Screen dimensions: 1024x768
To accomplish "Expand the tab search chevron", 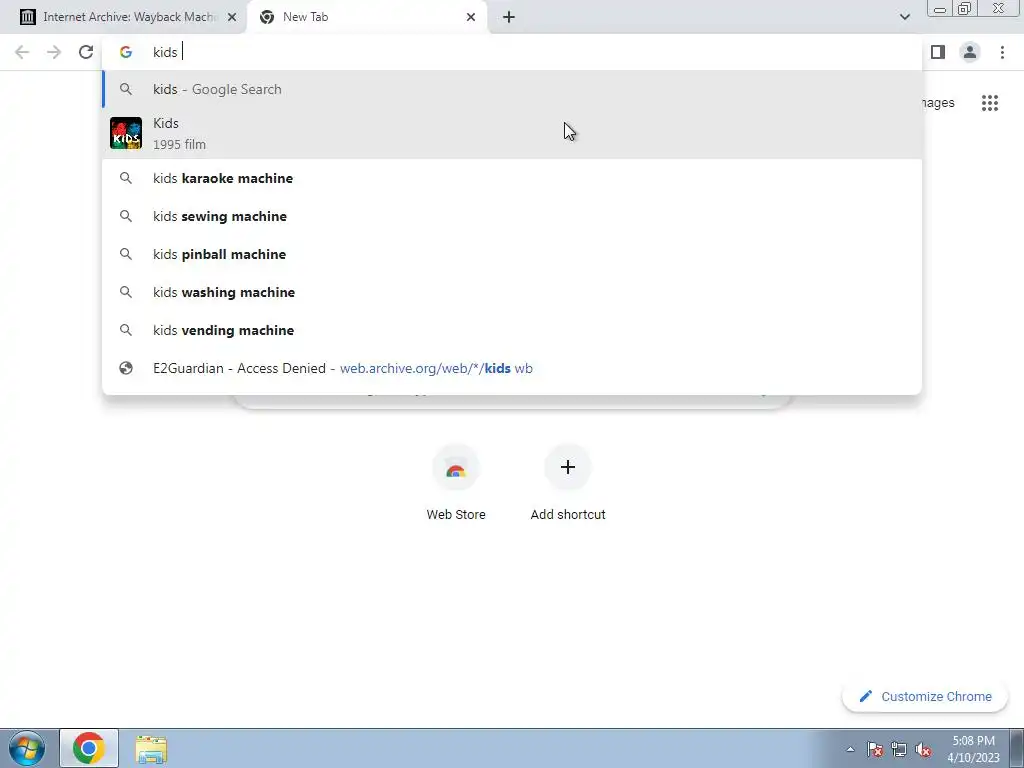I will [x=904, y=17].
